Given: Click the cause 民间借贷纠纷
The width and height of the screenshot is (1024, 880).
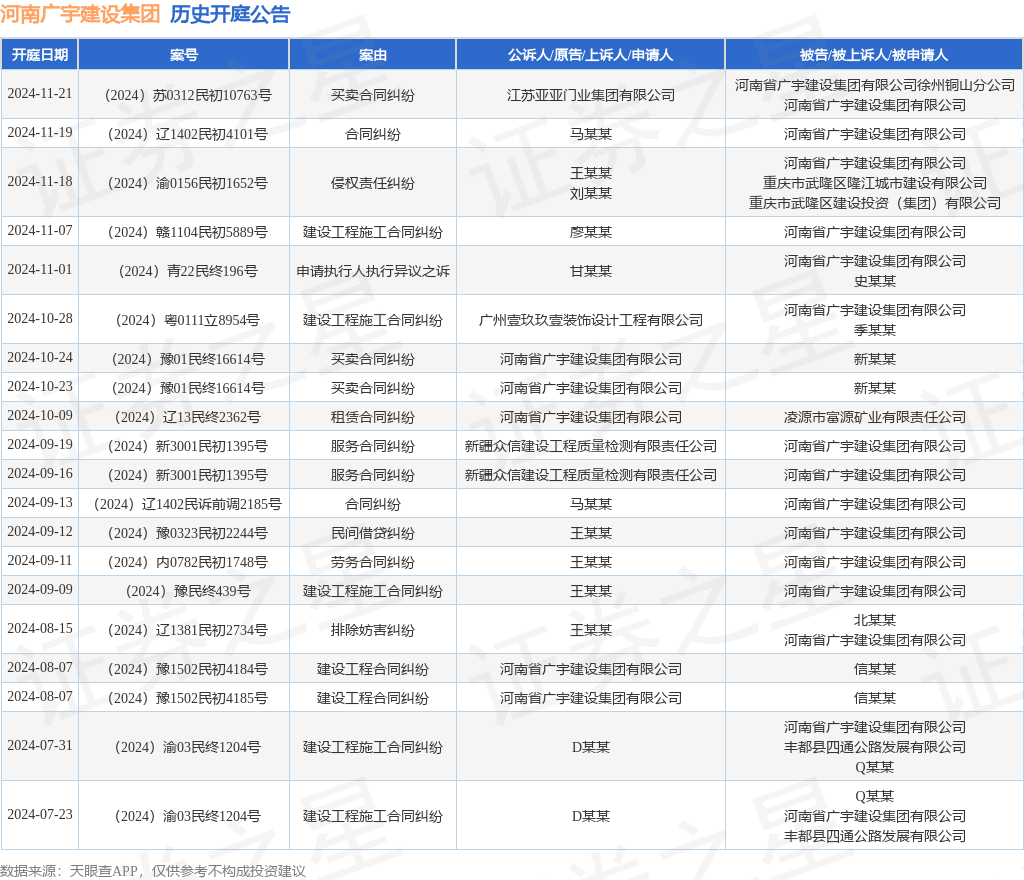Looking at the screenshot, I should tap(372, 533).
